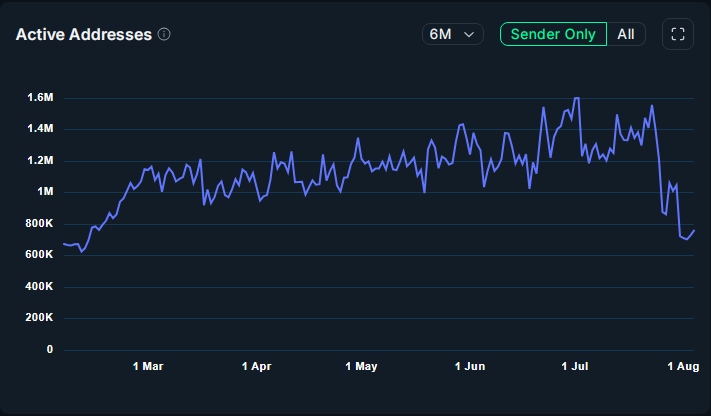This screenshot has width=711, height=416.
Task: Click the info icon beside Active Addresses
Action: 164,34
